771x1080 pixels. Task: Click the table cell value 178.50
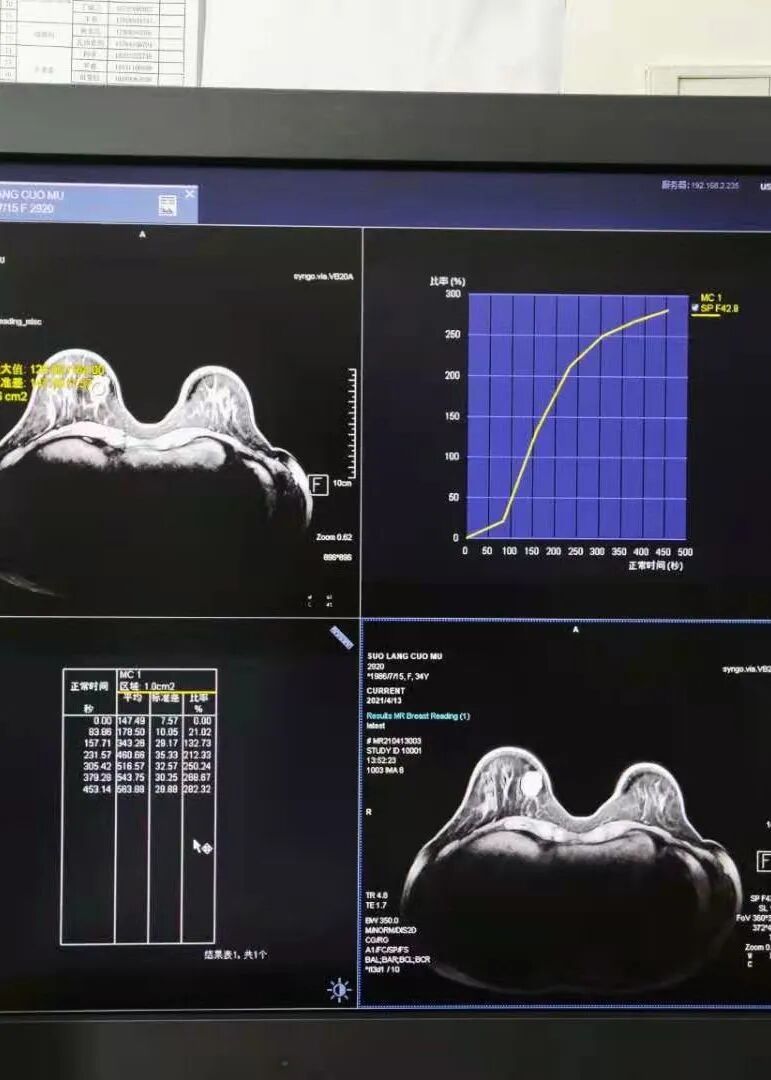[x=132, y=731]
